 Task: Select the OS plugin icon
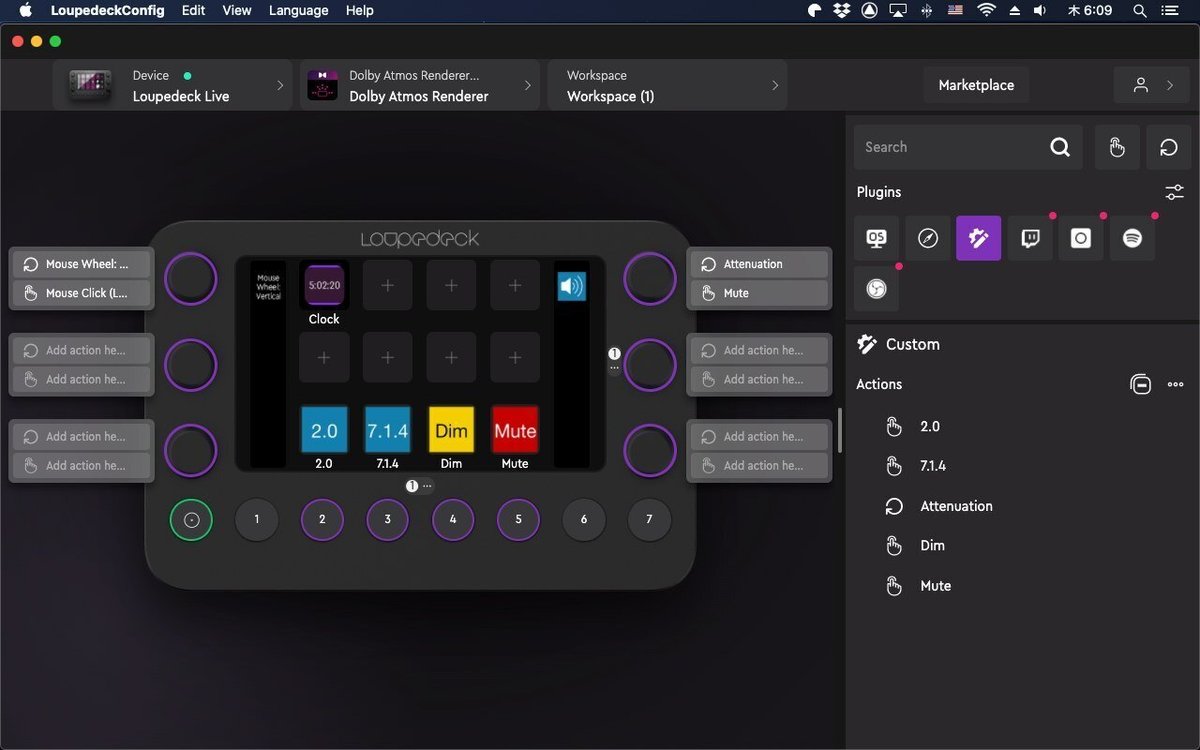click(x=876, y=238)
